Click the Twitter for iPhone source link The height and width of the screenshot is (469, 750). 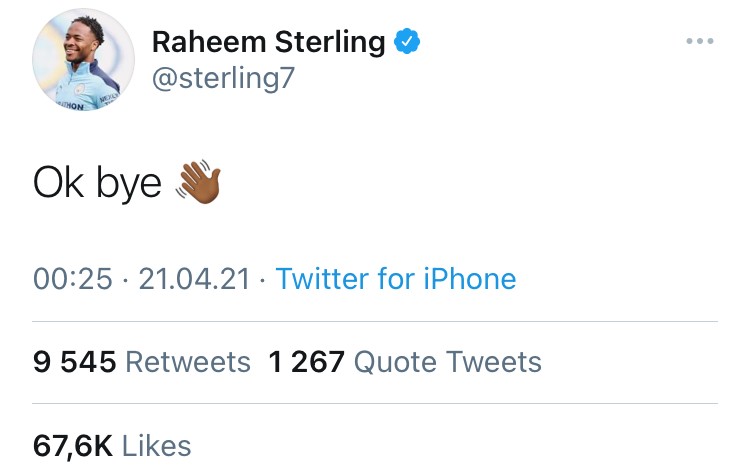395,278
